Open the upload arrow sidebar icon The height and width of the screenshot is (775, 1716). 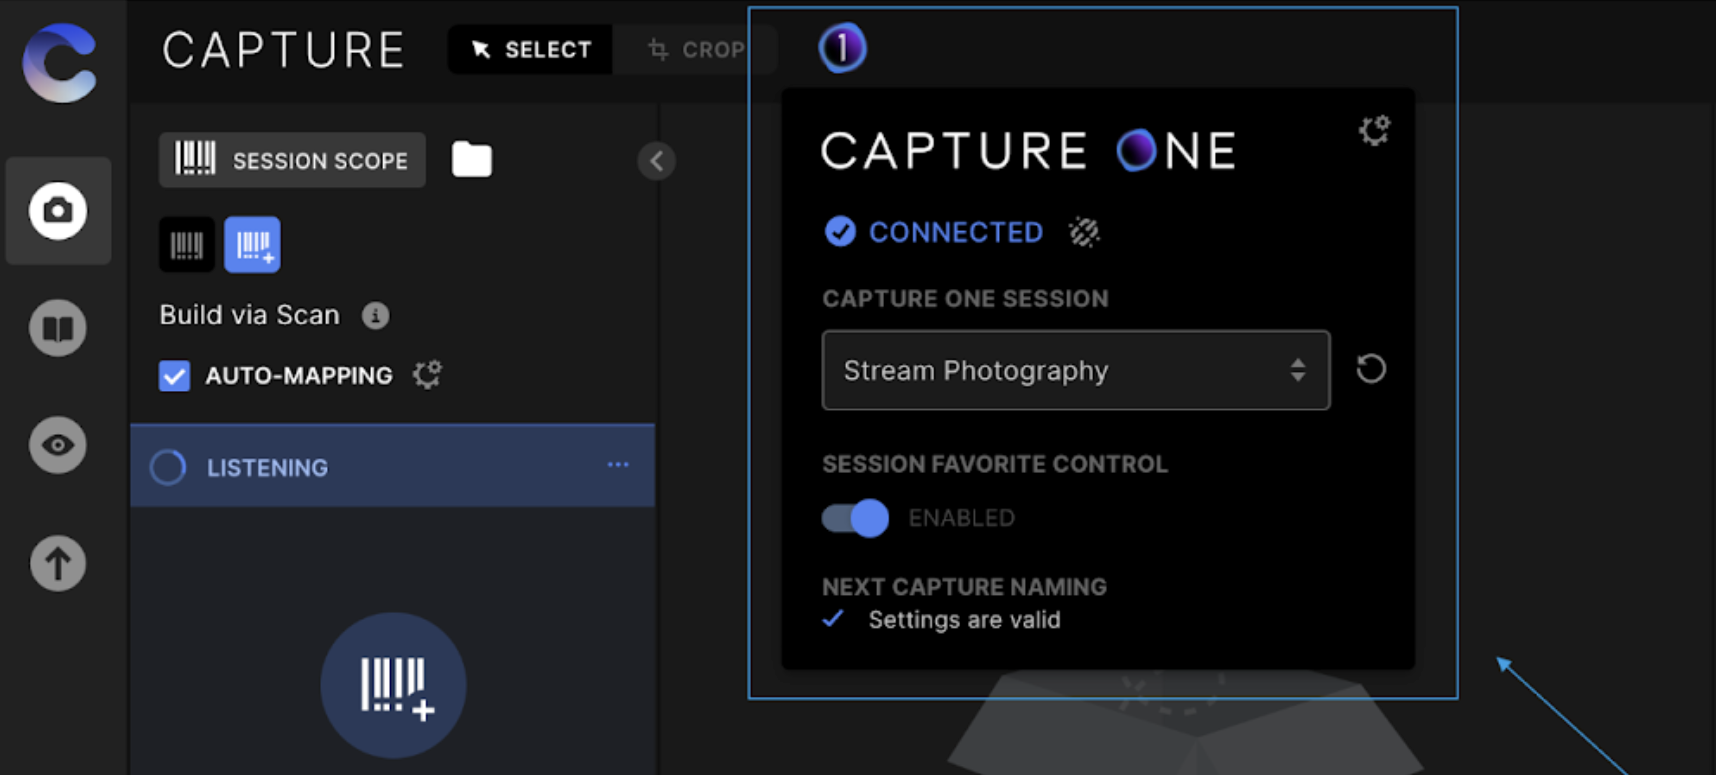(x=58, y=563)
